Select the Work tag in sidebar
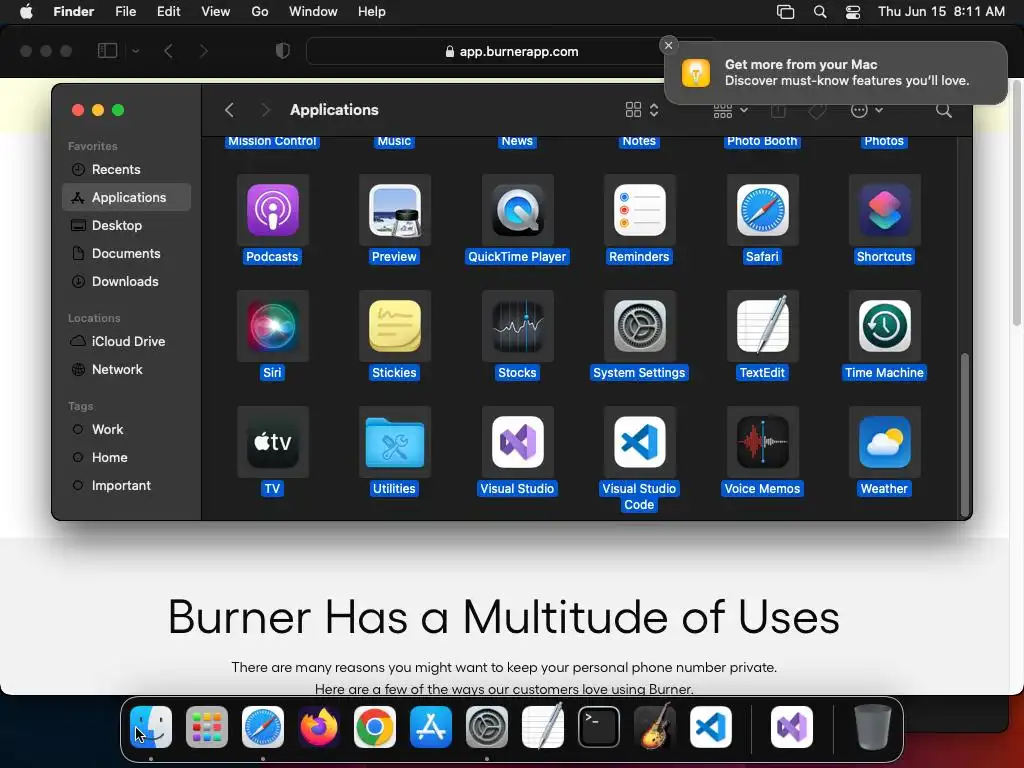This screenshot has height=768, width=1024. pos(127,429)
